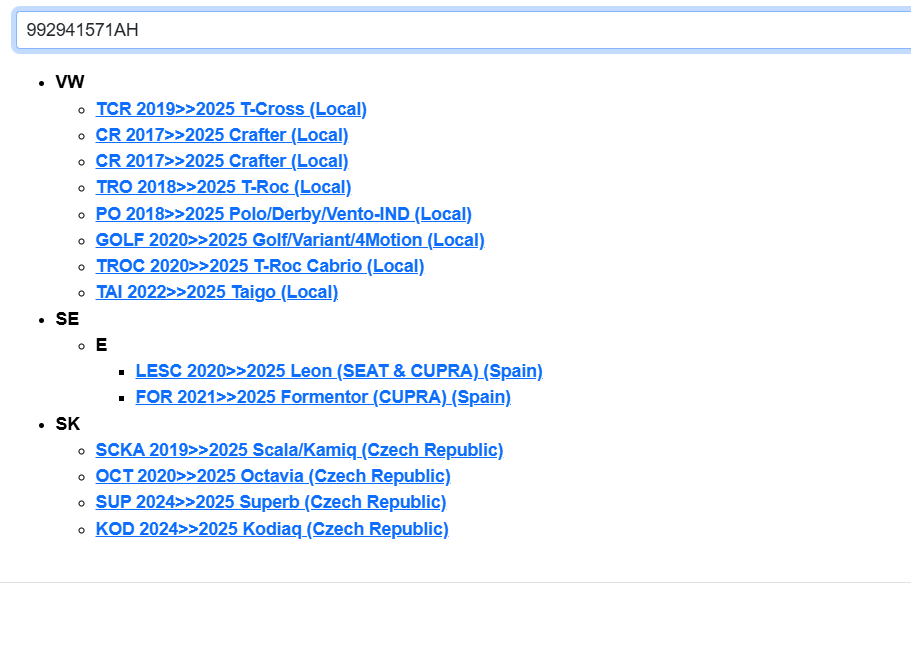
Task: Focus the part number search field
Action: 460,30
